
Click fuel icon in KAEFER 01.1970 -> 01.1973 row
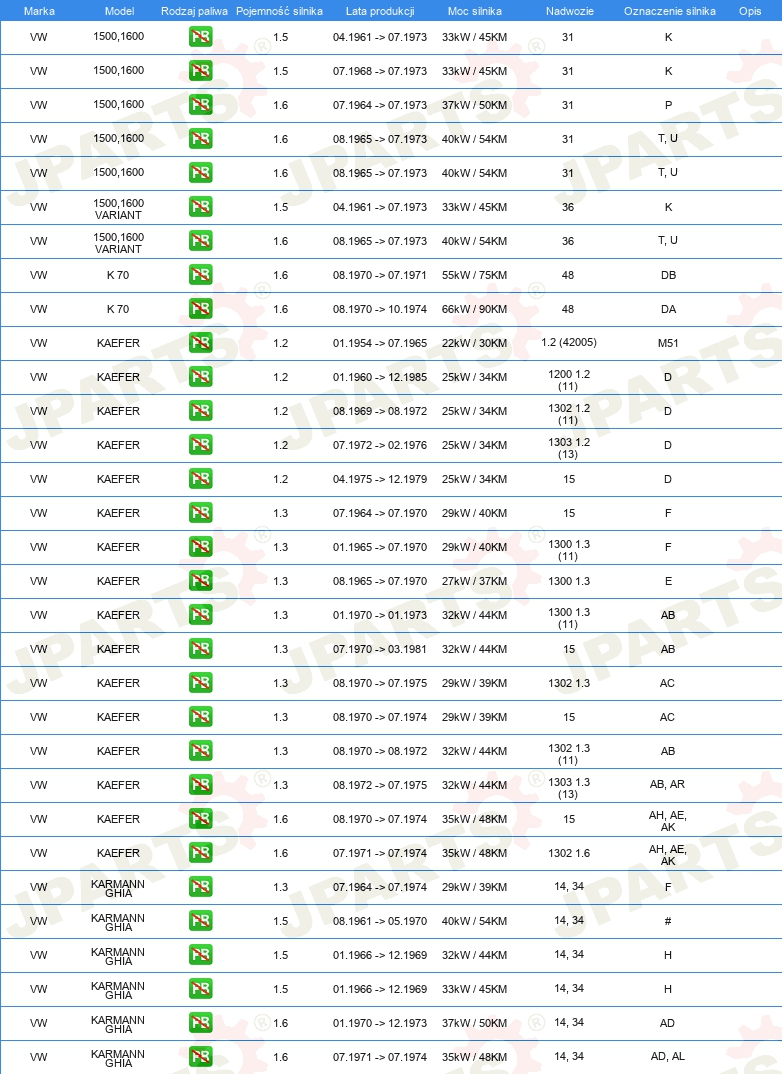pyautogui.click(x=201, y=614)
